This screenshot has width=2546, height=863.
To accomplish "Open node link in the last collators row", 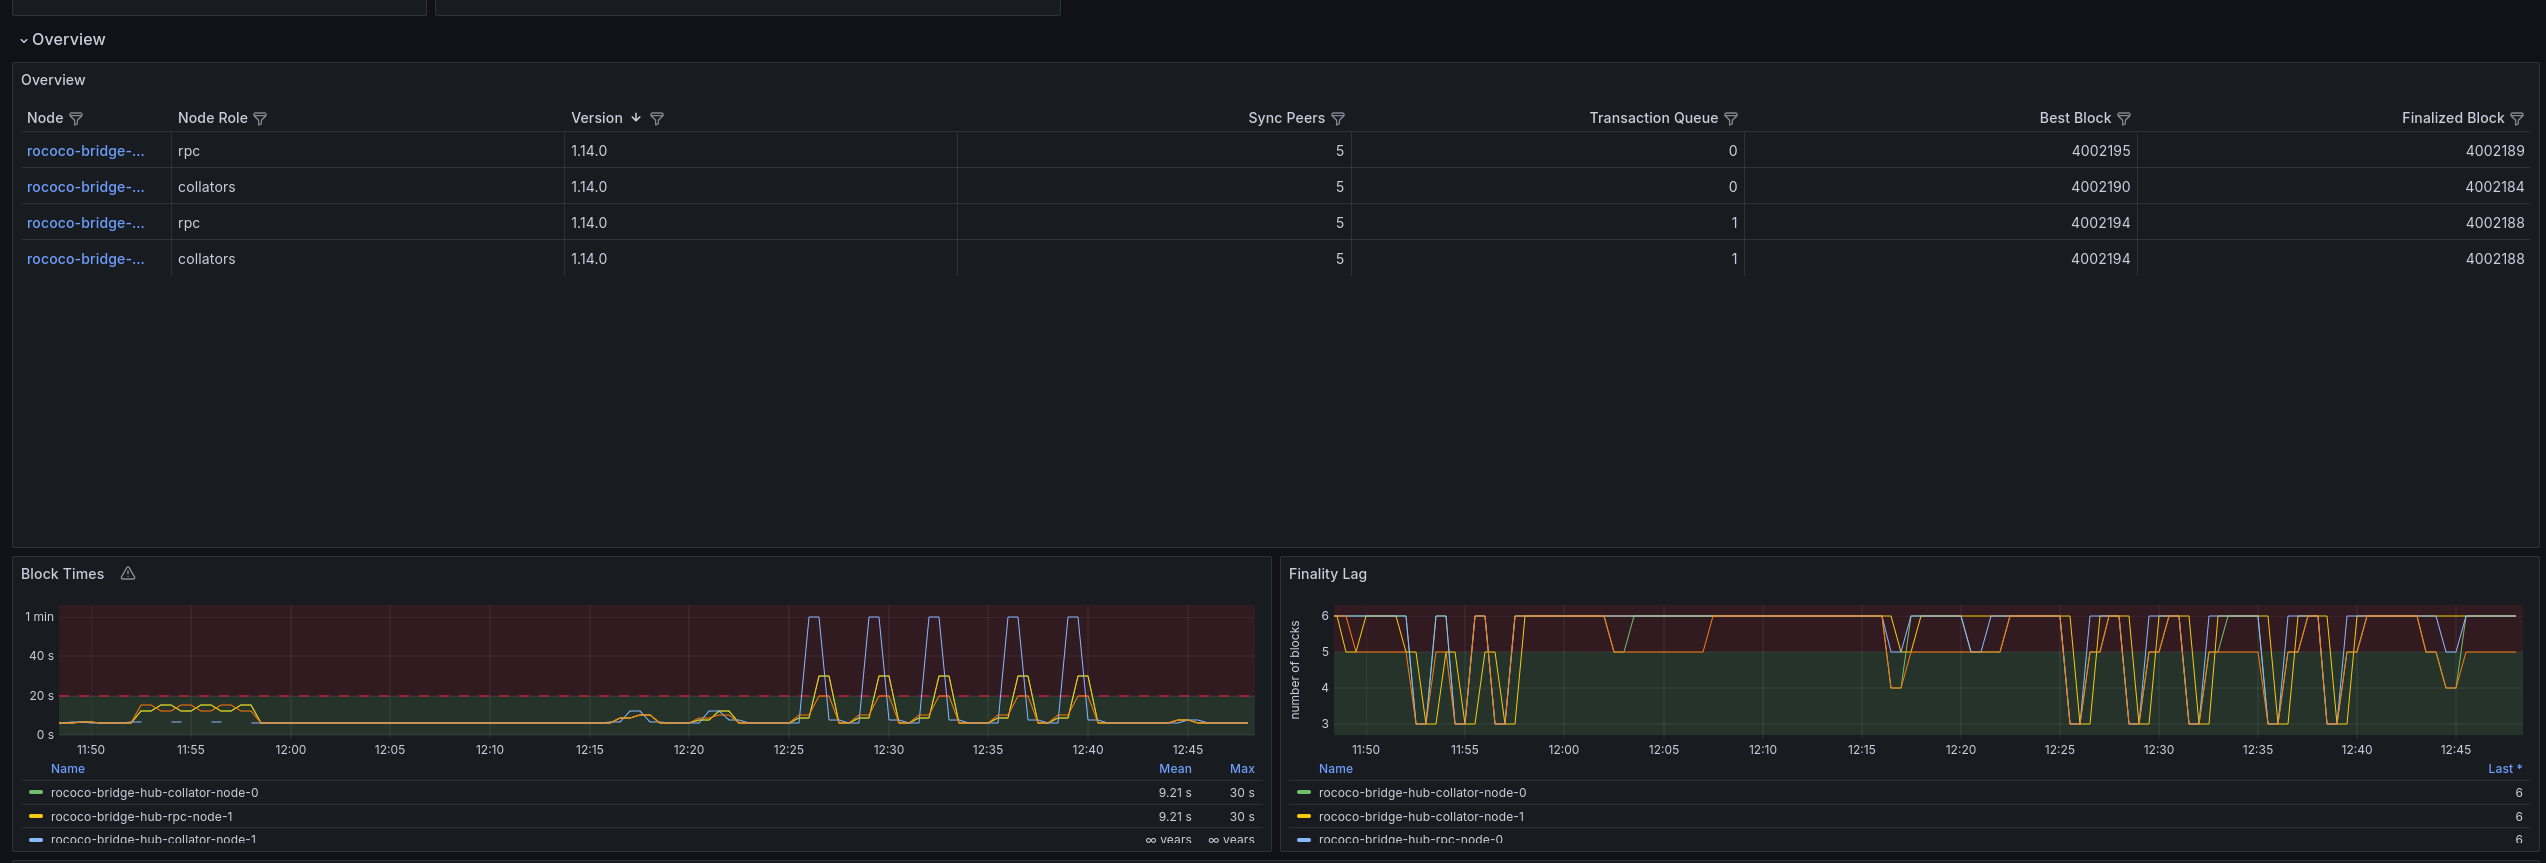I will pos(86,259).
